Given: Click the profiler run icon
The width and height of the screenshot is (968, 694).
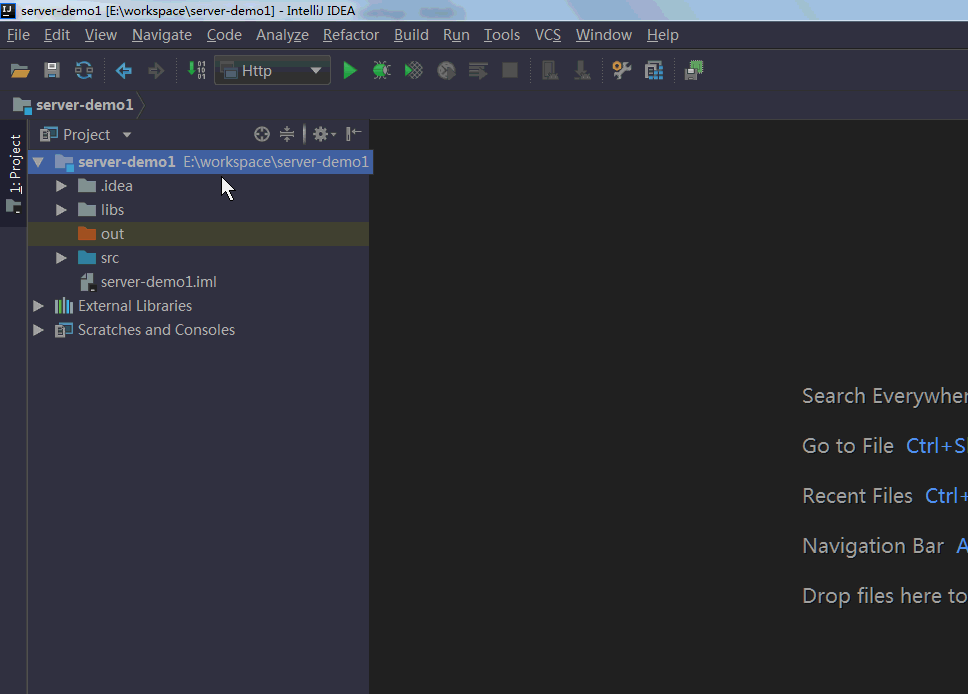Looking at the screenshot, I should (x=446, y=71).
